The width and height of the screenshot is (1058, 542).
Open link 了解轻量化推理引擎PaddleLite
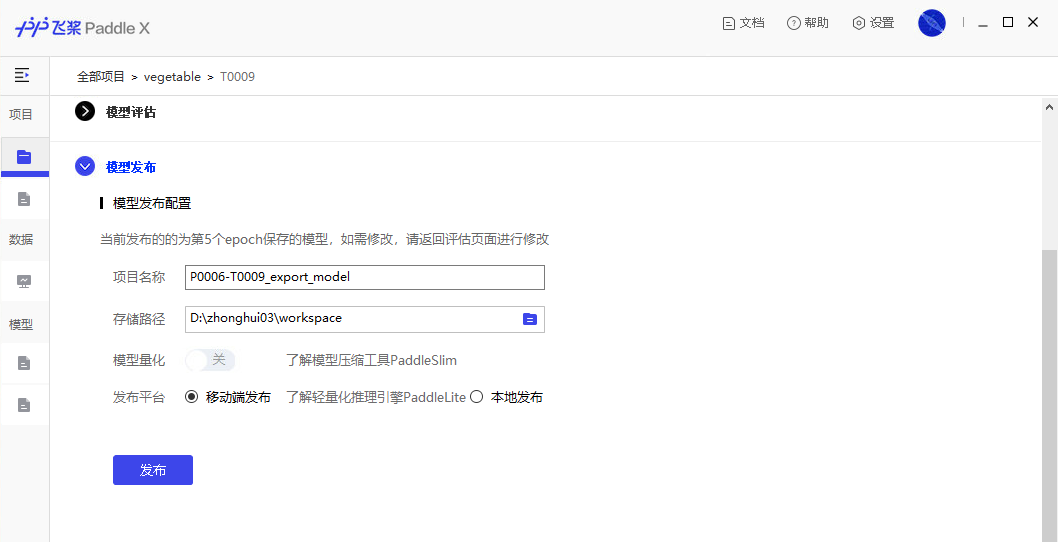point(376,397)
